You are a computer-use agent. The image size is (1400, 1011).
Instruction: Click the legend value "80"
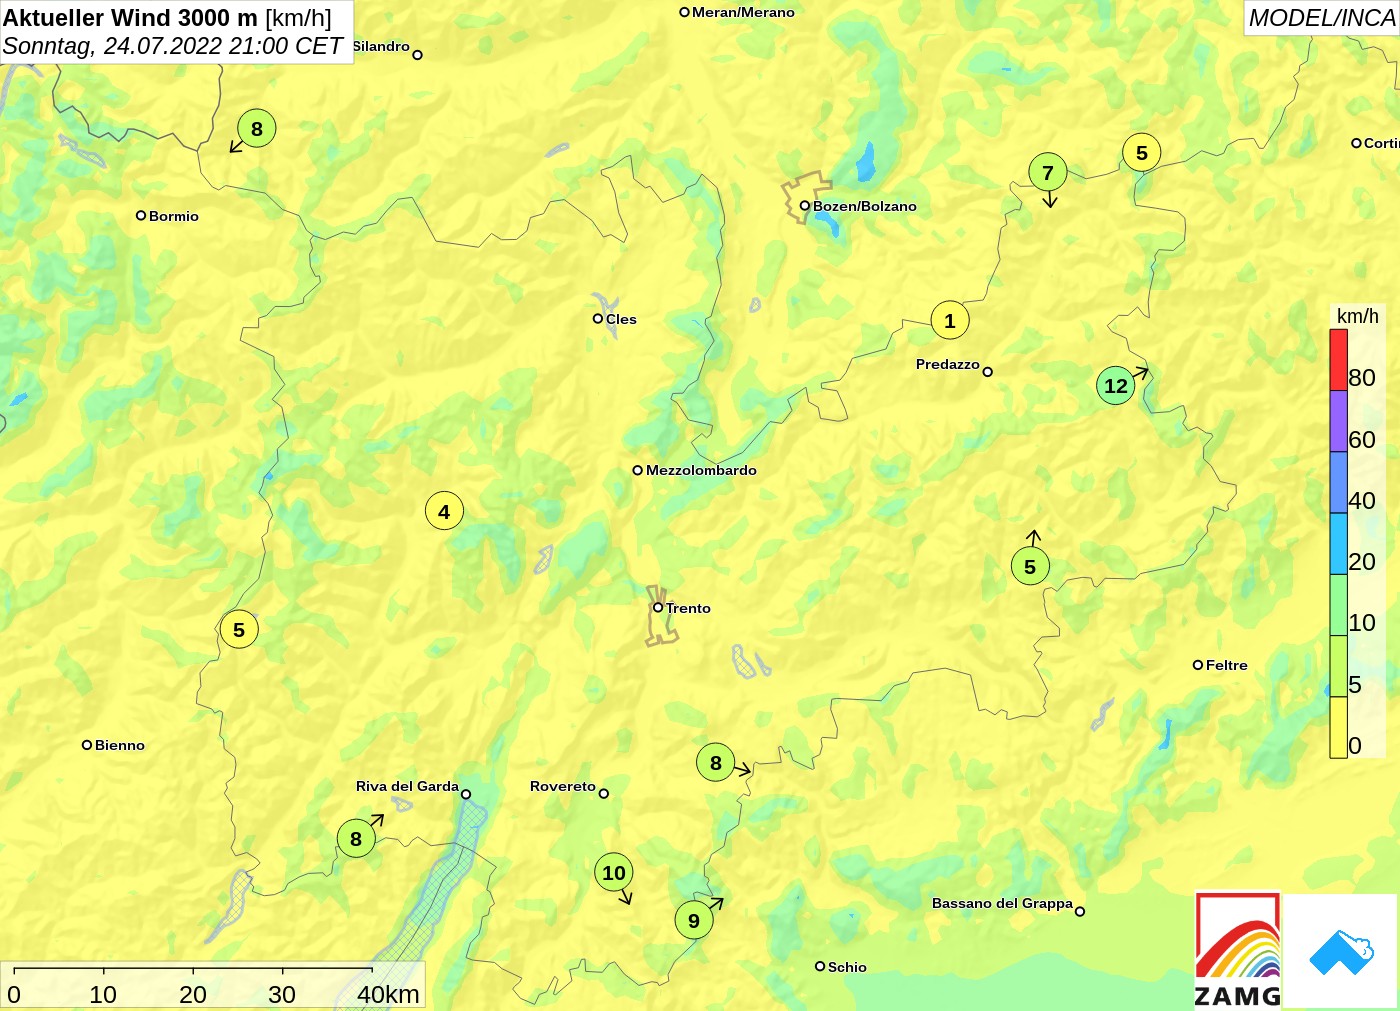click(x=1362, y=378)
